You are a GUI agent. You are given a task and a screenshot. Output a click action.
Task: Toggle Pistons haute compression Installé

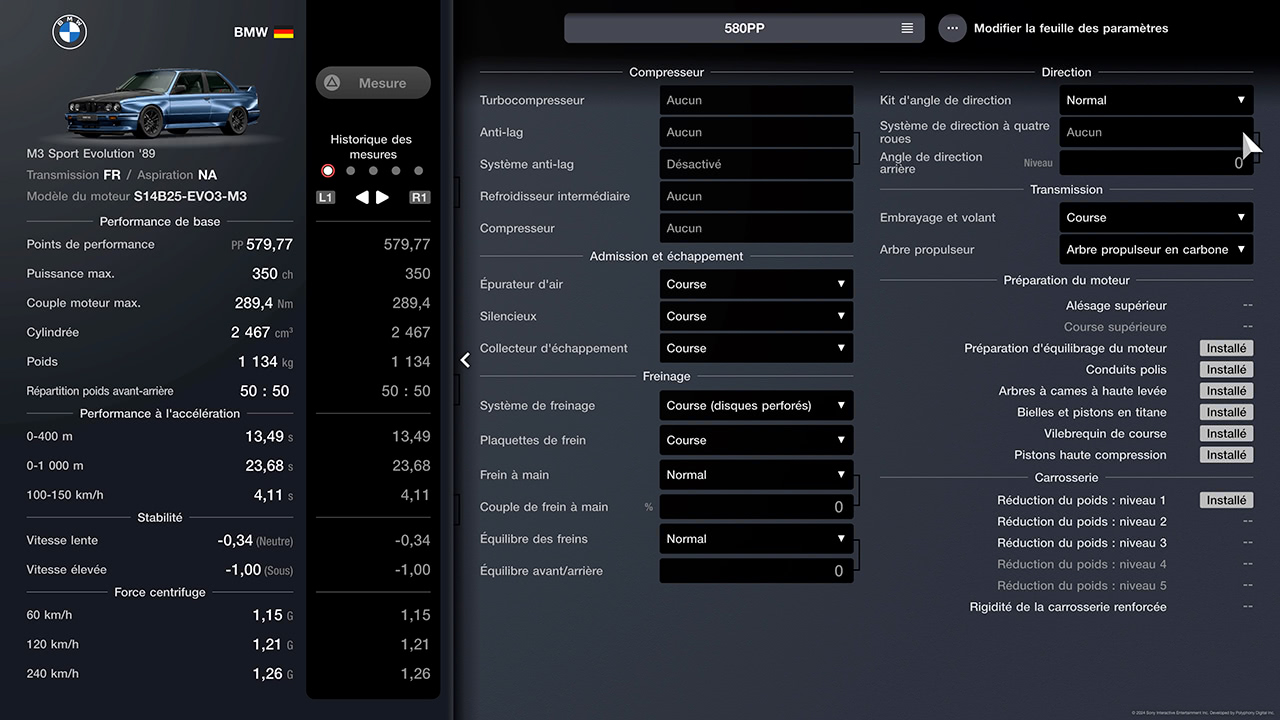point(1226,455)
